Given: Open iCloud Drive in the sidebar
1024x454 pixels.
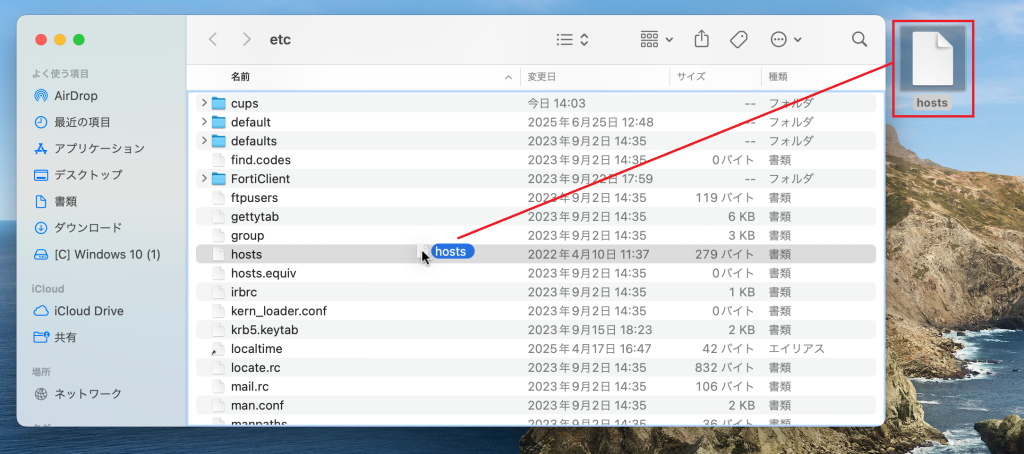Looking at the screenshot, I should pyautogui.click(x=78, y=311).
